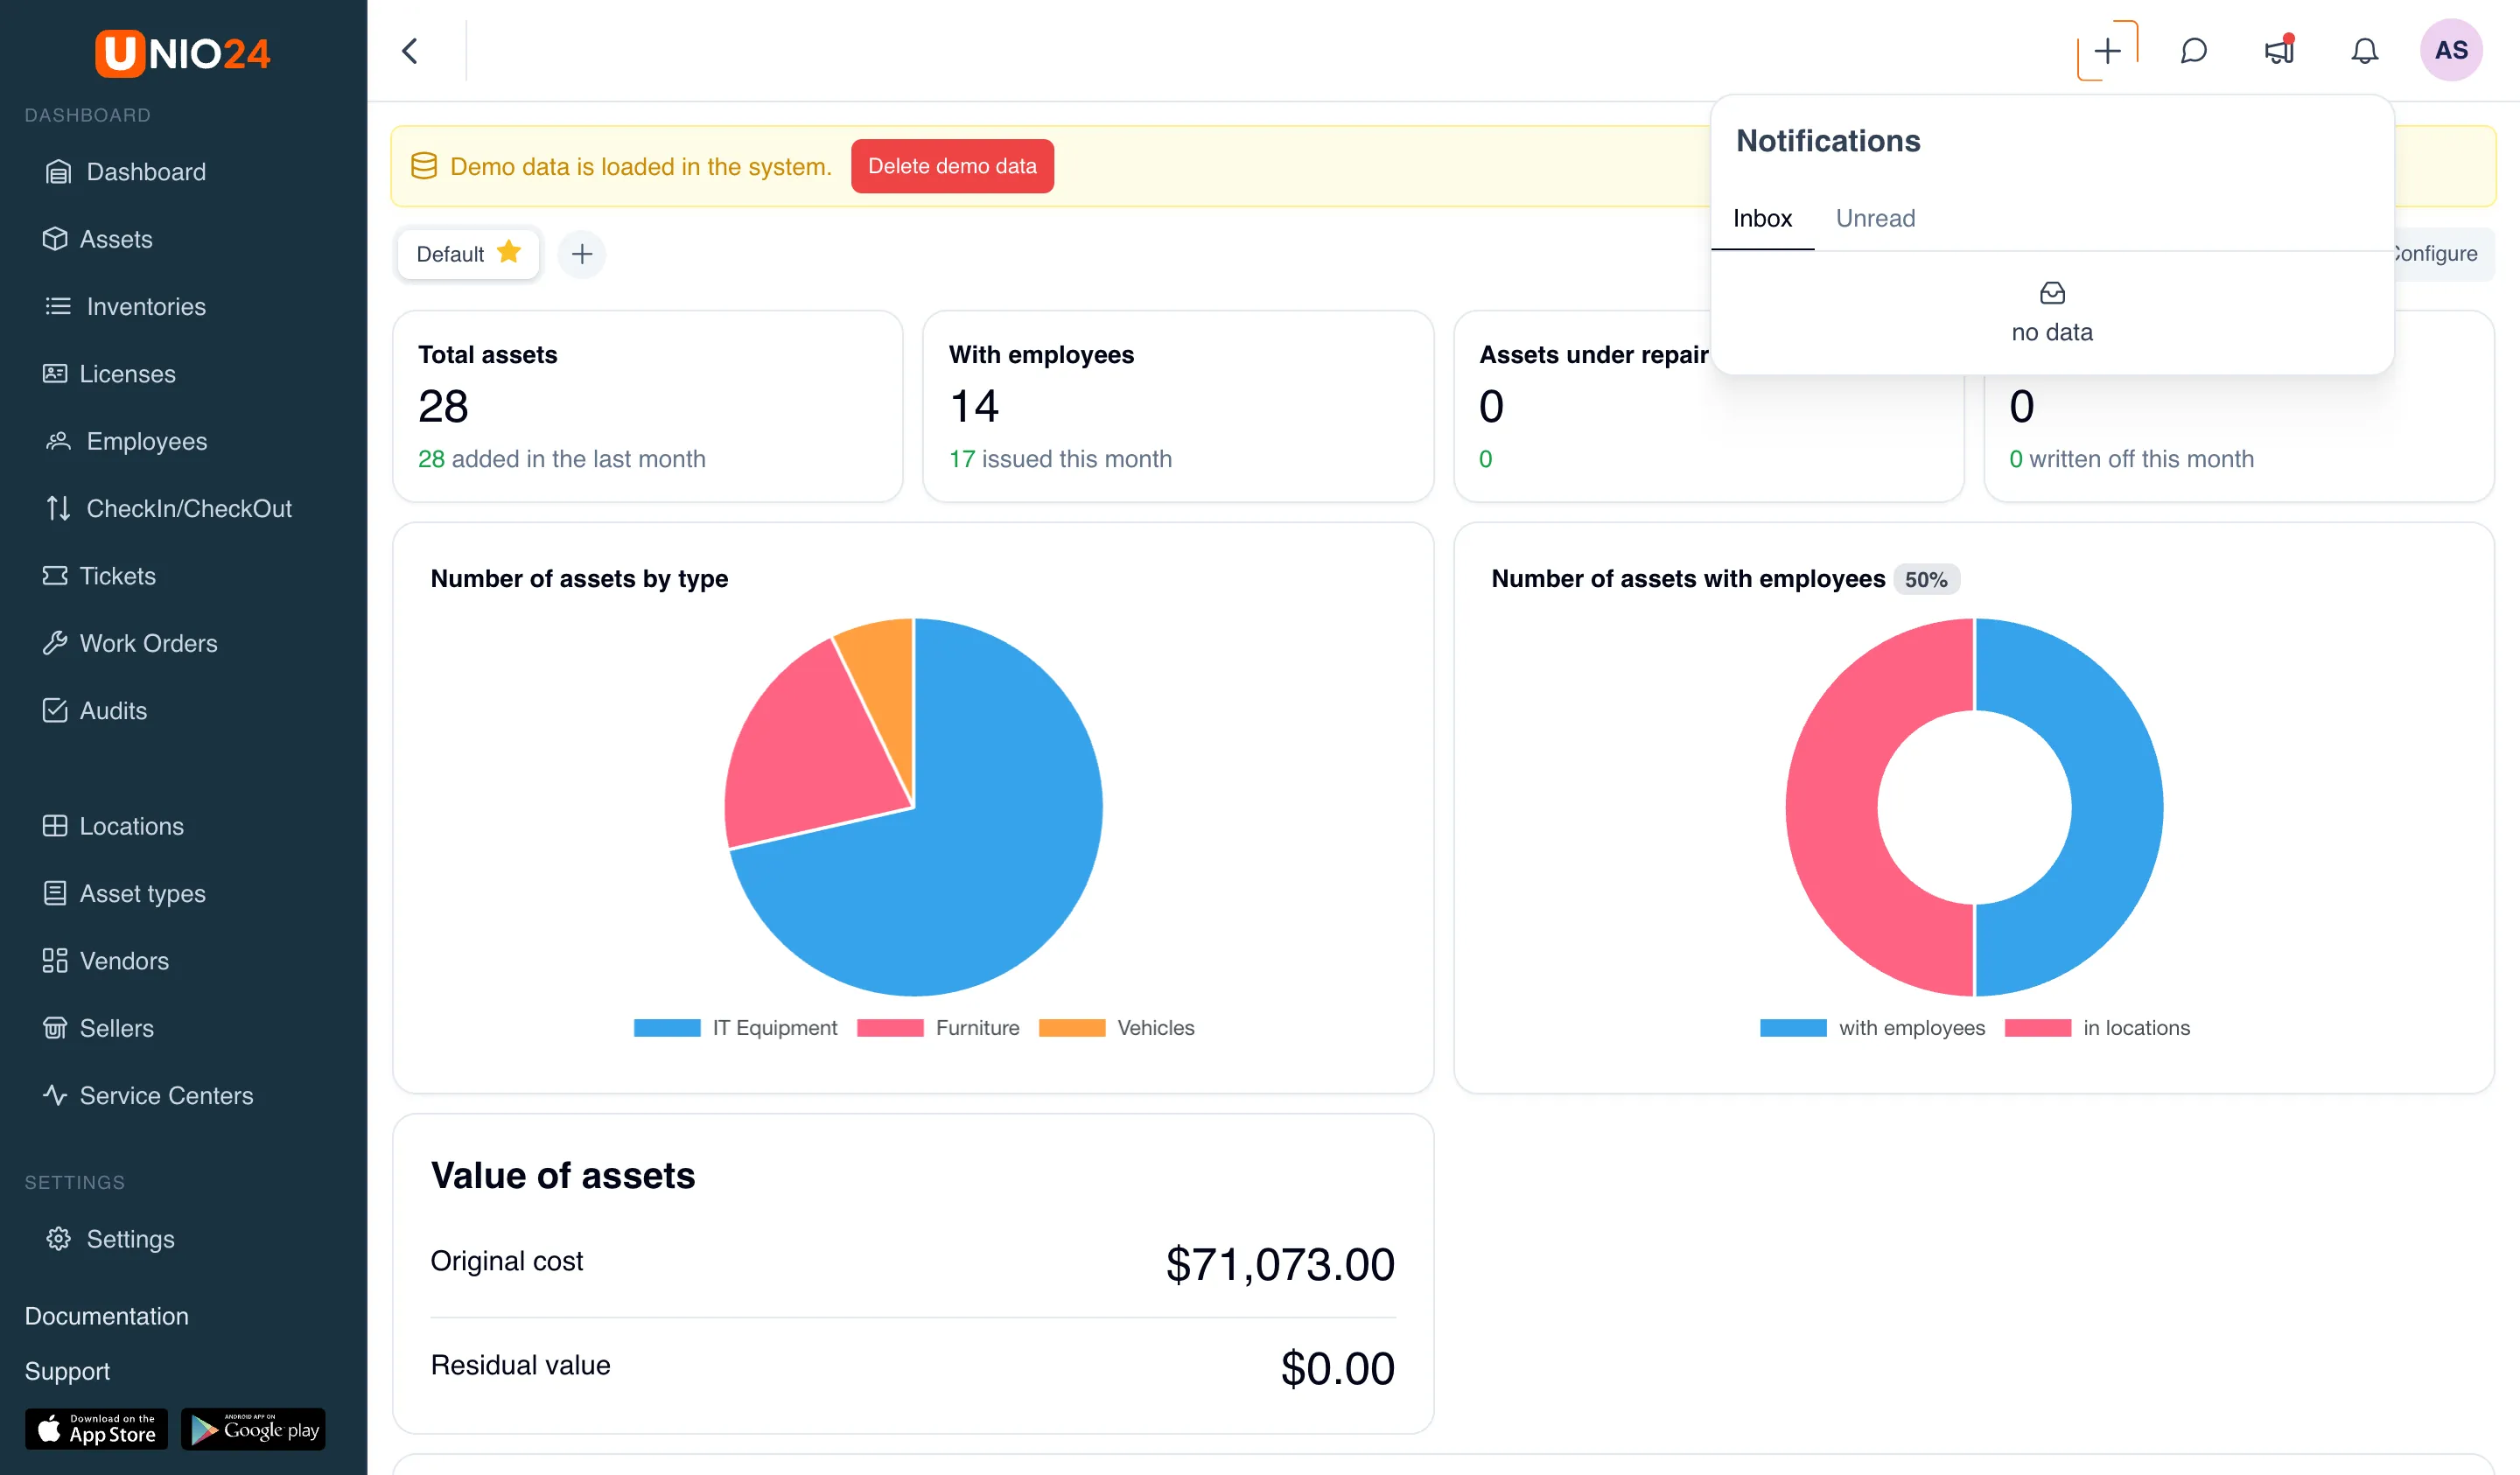
Task: Select the Inbox notifications tab
Action: 1762,218
